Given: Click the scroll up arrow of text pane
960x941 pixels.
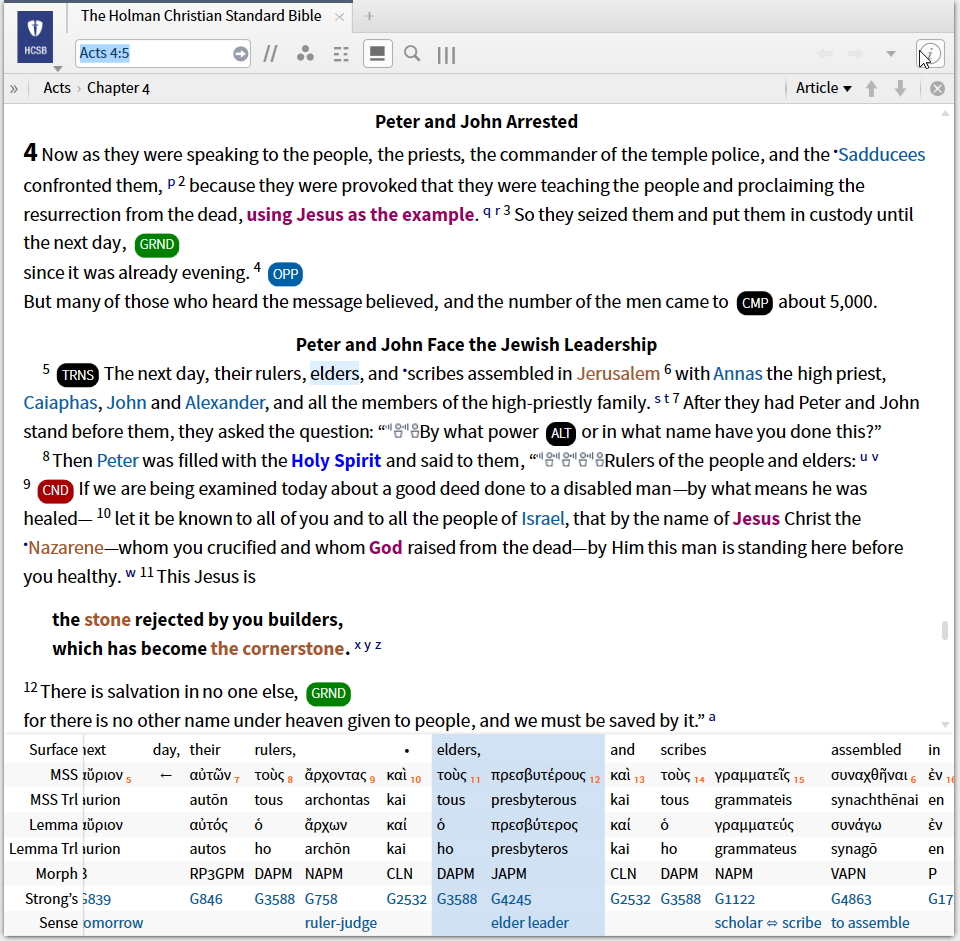Looking at the screenshot, I should (x=945, y=114).
